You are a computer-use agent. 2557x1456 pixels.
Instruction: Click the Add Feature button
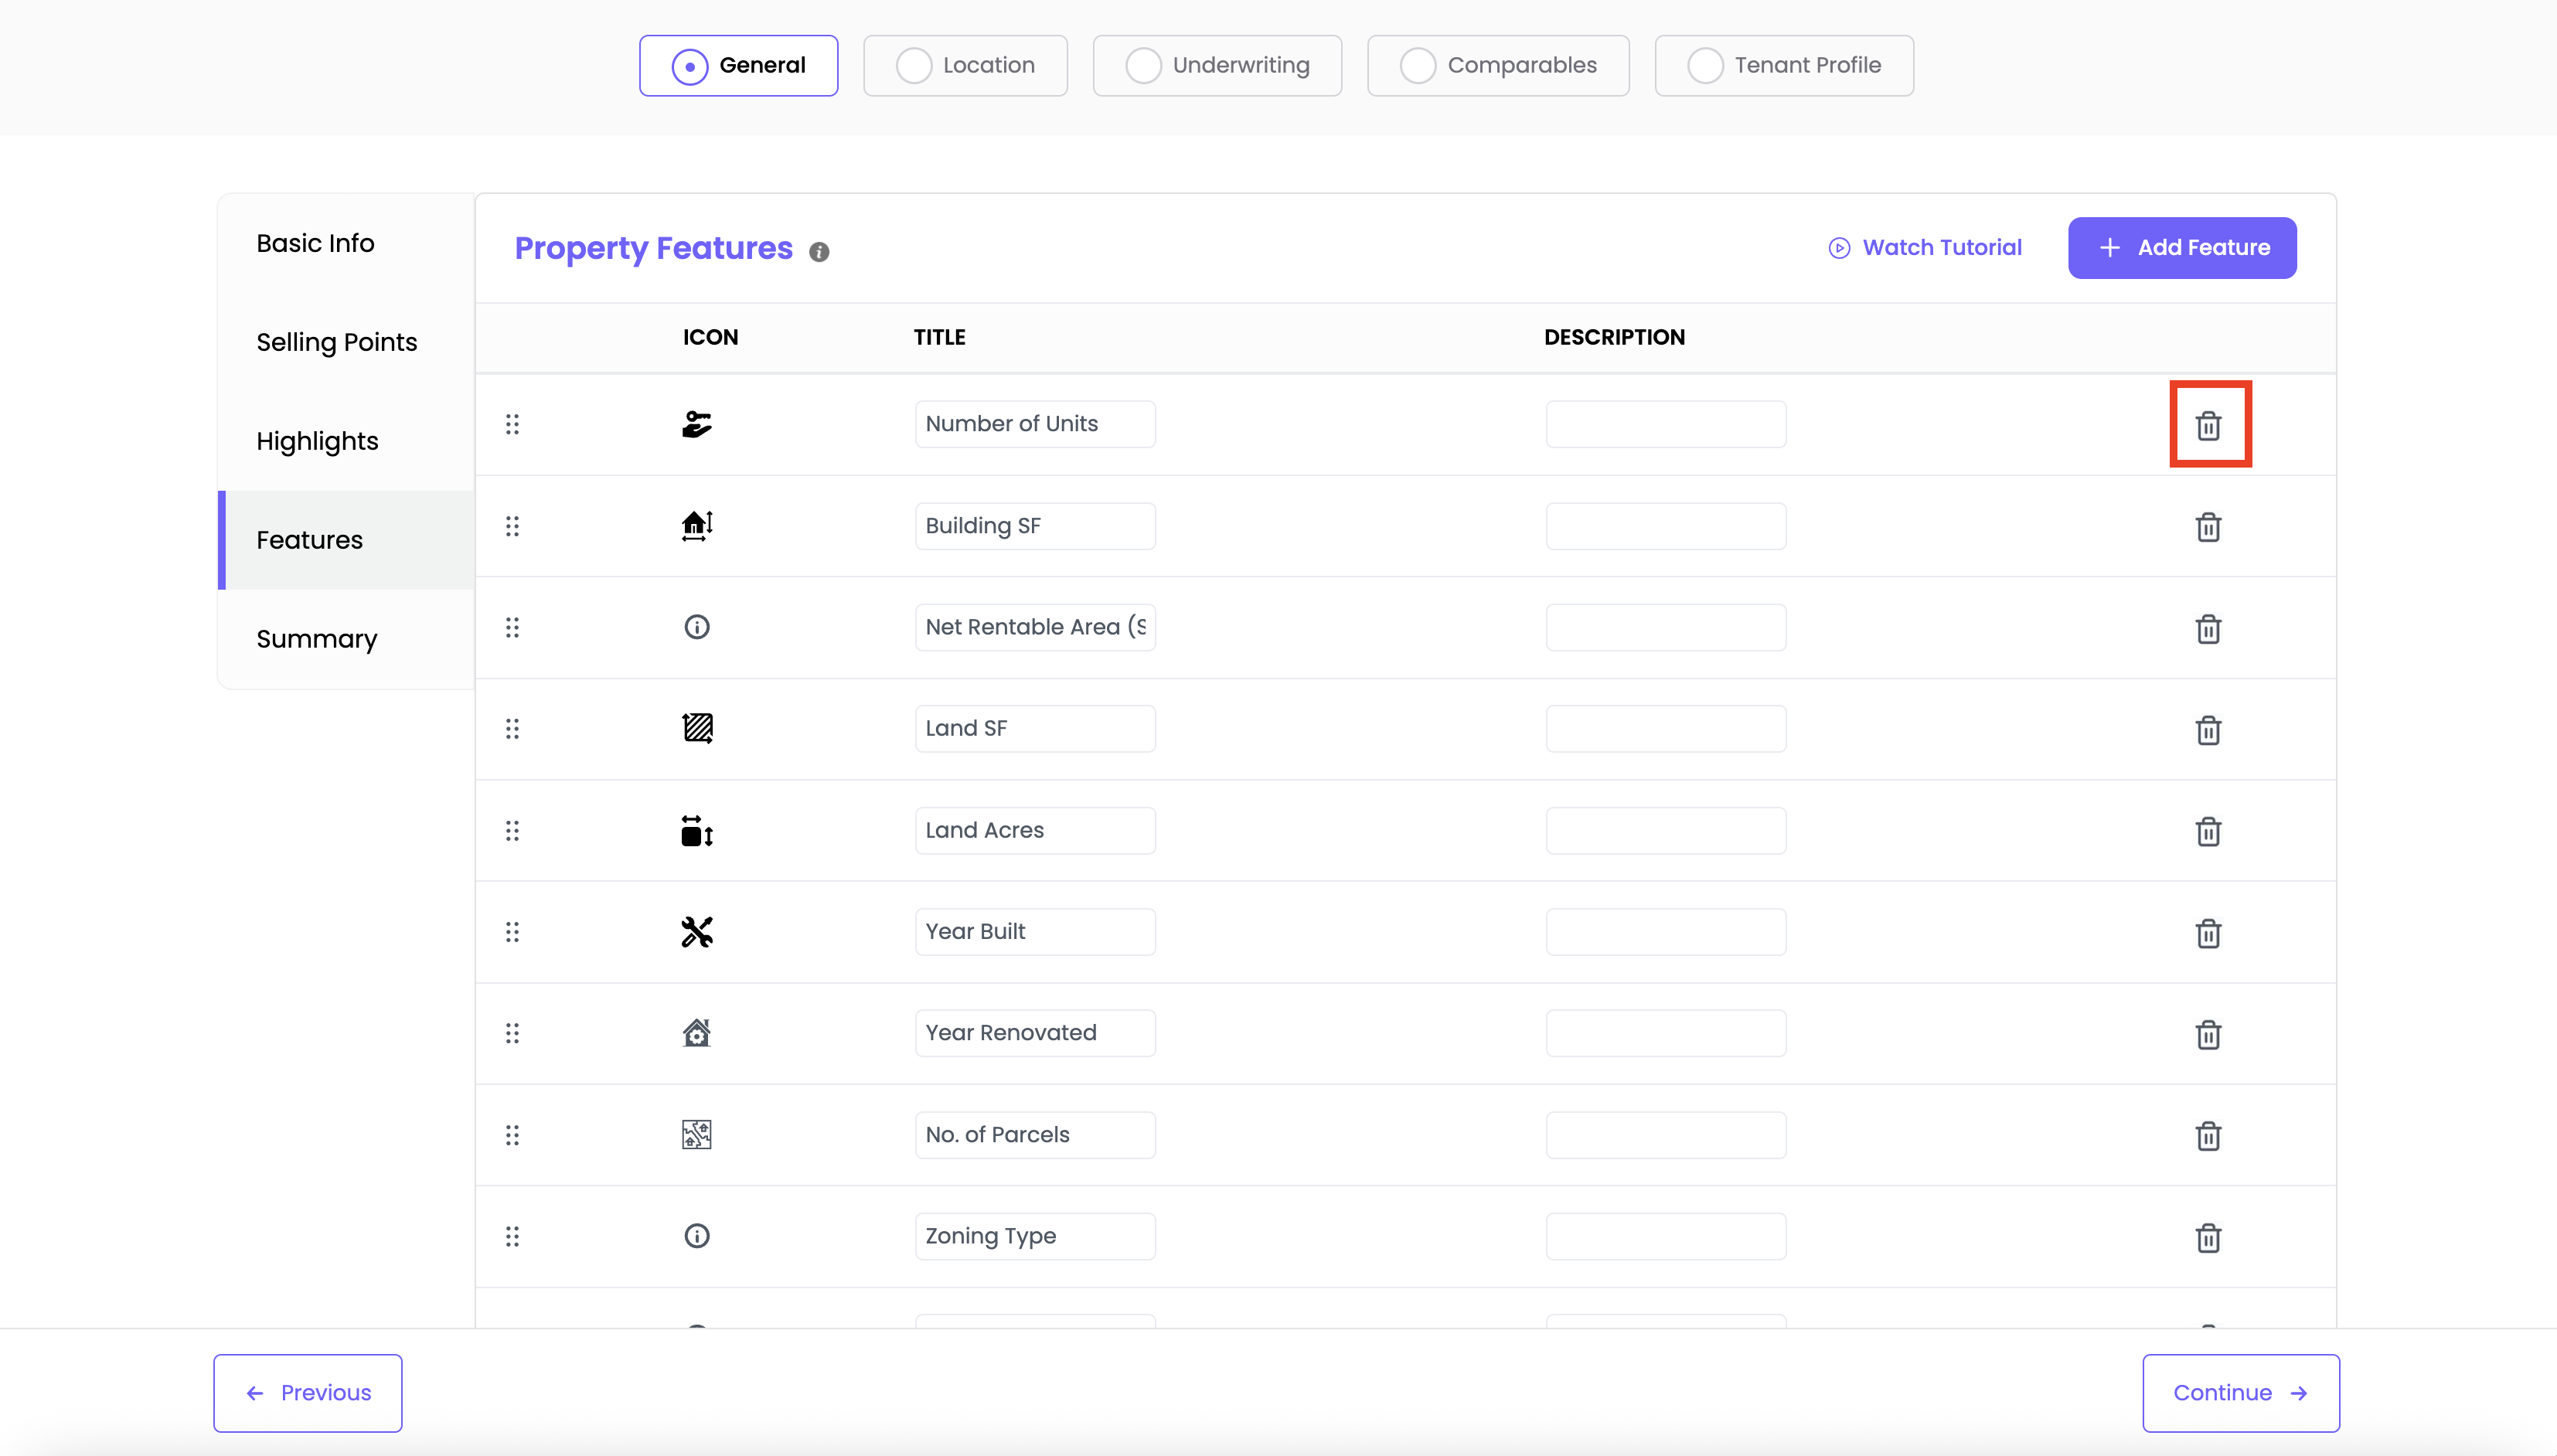tap(2181, 248)
